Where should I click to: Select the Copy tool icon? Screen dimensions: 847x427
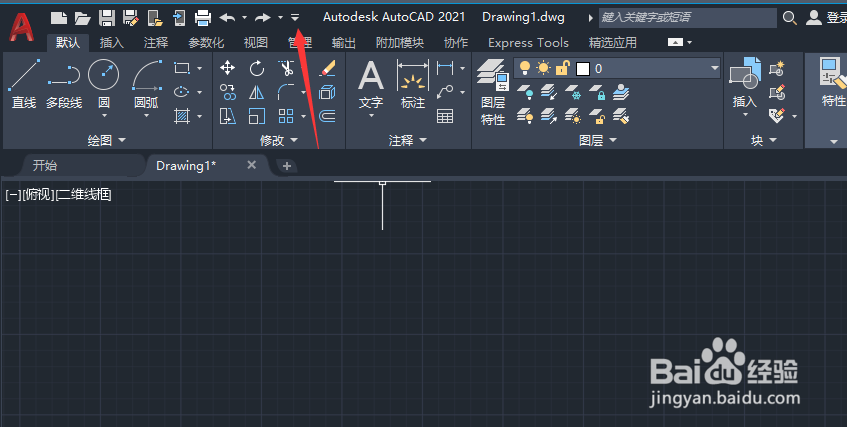228,92
